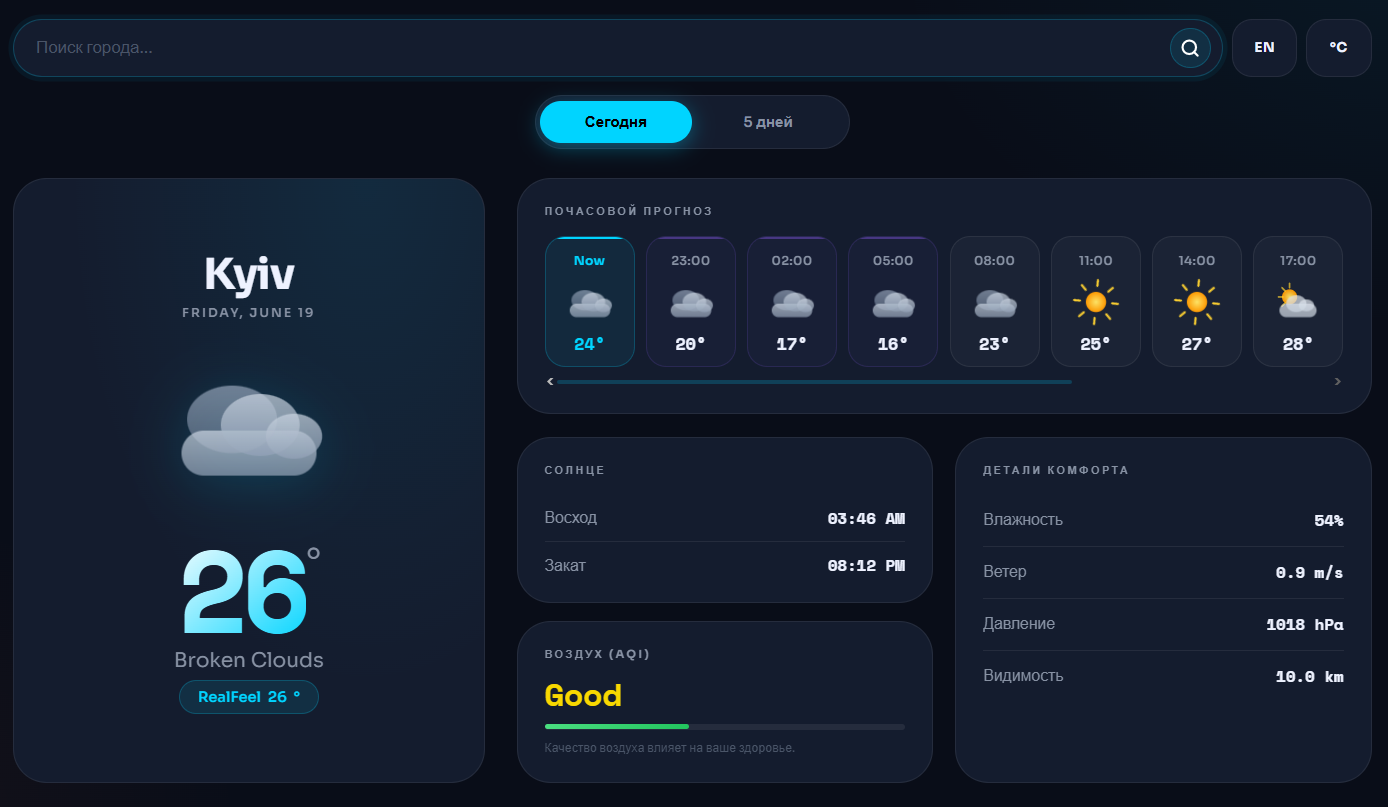Click the Качество воздуха note text
This screenshot has width=1388, height=807.
pyautogui.click(x=670, y=748)
